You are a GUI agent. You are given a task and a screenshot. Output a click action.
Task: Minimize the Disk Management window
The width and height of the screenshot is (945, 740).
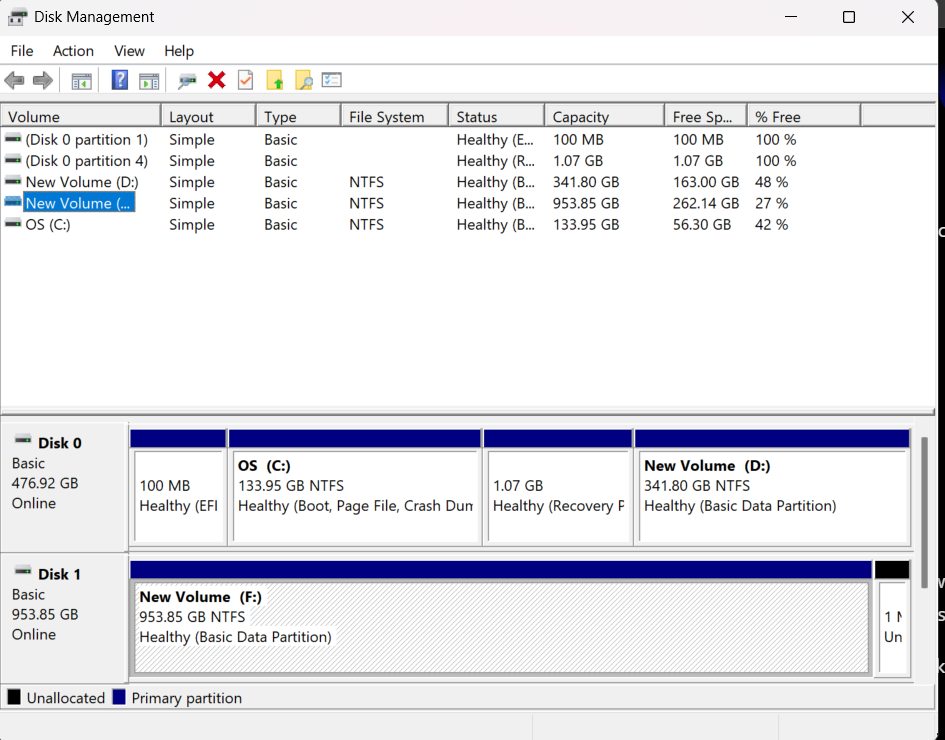coord(791,17)
